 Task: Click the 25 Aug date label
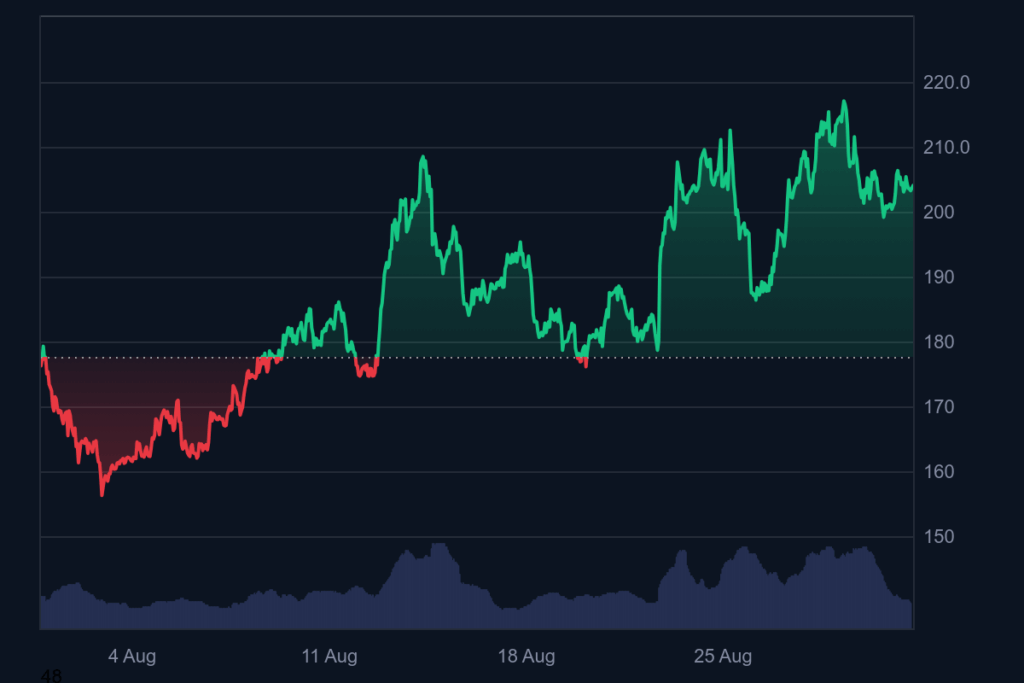click(723, 656)
